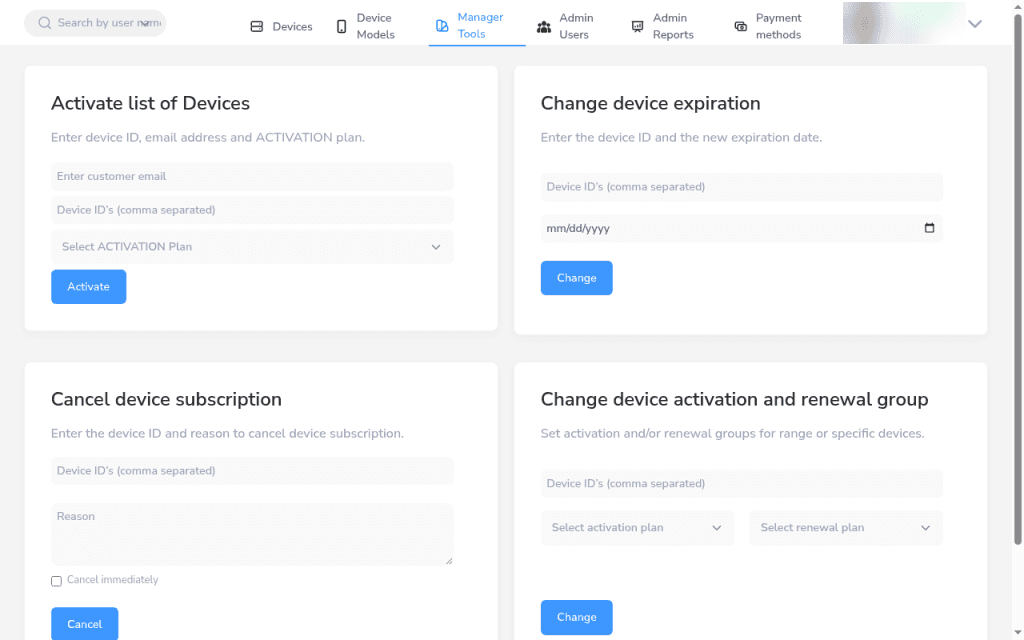1024x640 pixels.
Task: Open the Select activation plan dropdown
Action: [637, 528]
